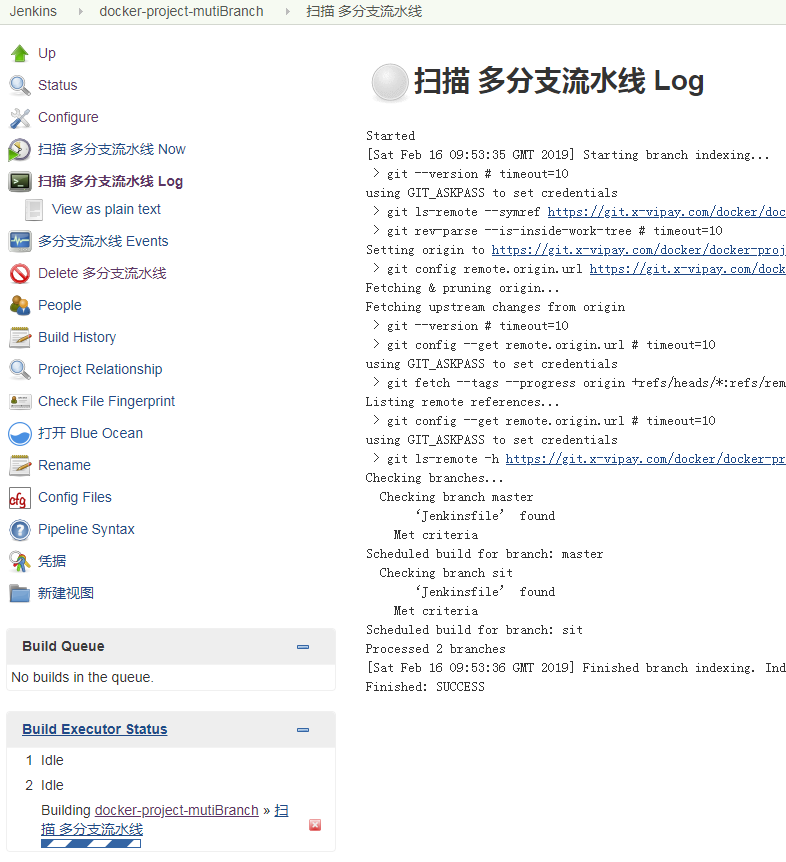Click the Pipeline Syntax help icon
786x862 pixels.
coord(20,529)
